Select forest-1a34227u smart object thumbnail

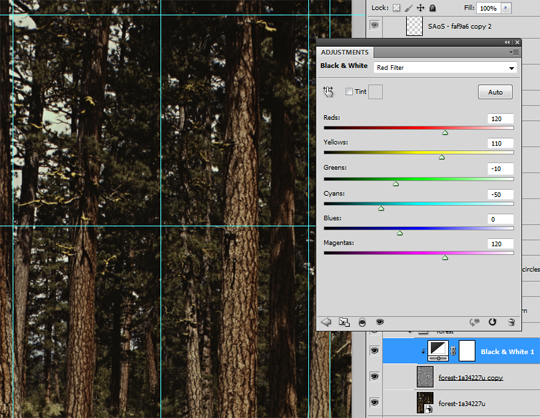(425, 403)
